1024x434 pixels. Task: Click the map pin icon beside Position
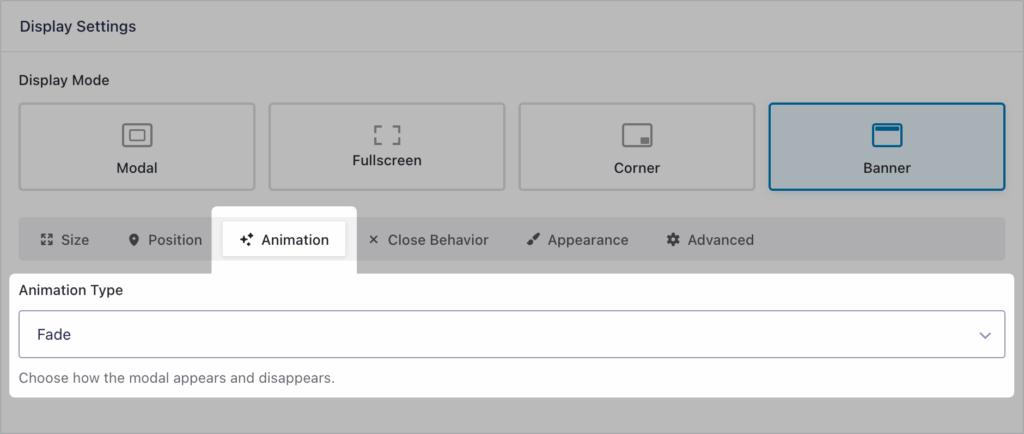pos(134,240)
